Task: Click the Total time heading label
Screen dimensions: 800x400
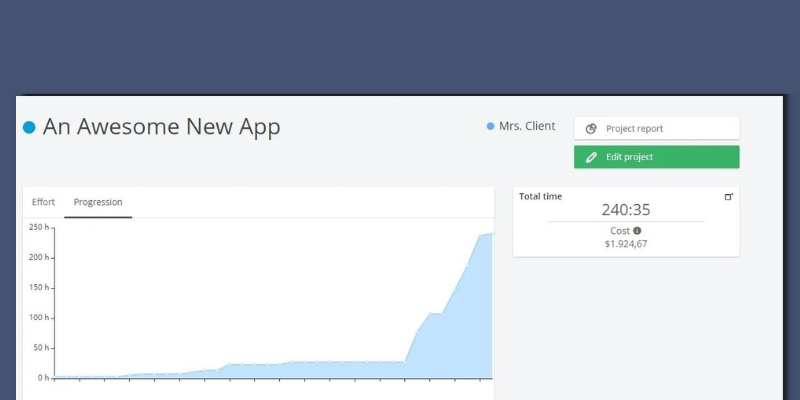Action: 540,196
